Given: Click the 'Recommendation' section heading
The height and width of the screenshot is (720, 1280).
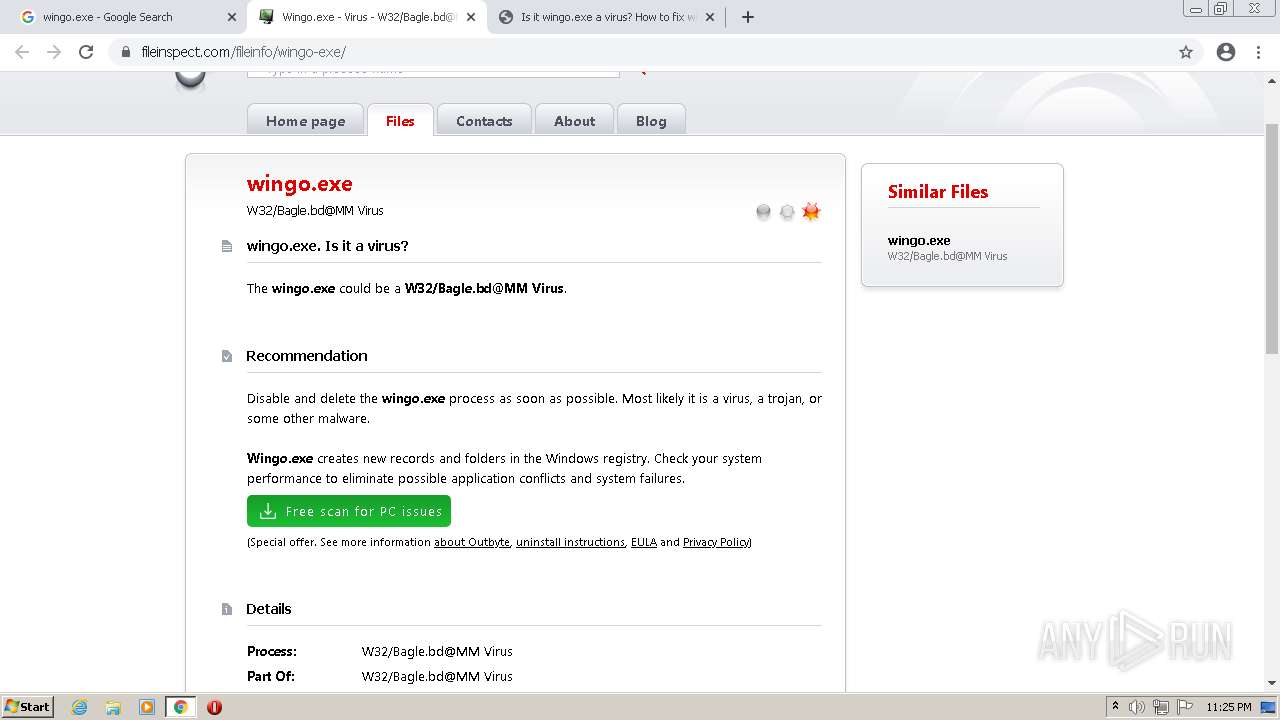Looking at the screenshot, I should click(x=307, y=356).
